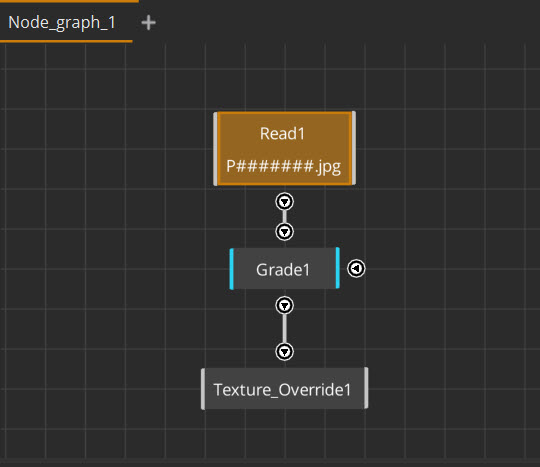Image resolution: width=540 pixels, height=467 pixels.
Task: Click the mask port right of Grade1
Action: click(x=356, y=269)
